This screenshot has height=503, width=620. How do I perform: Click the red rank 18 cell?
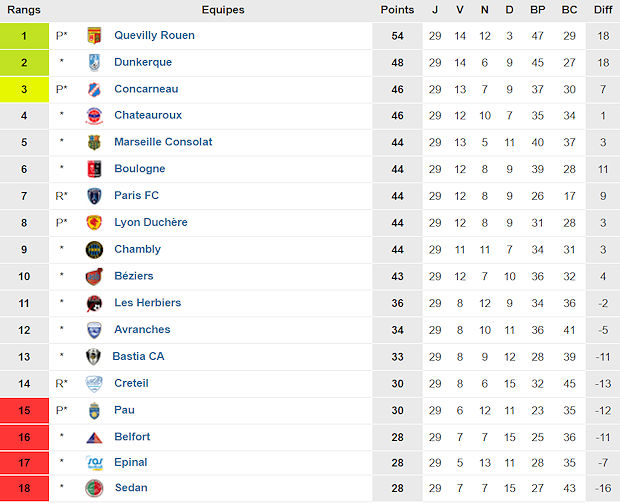tap(24, 488)
